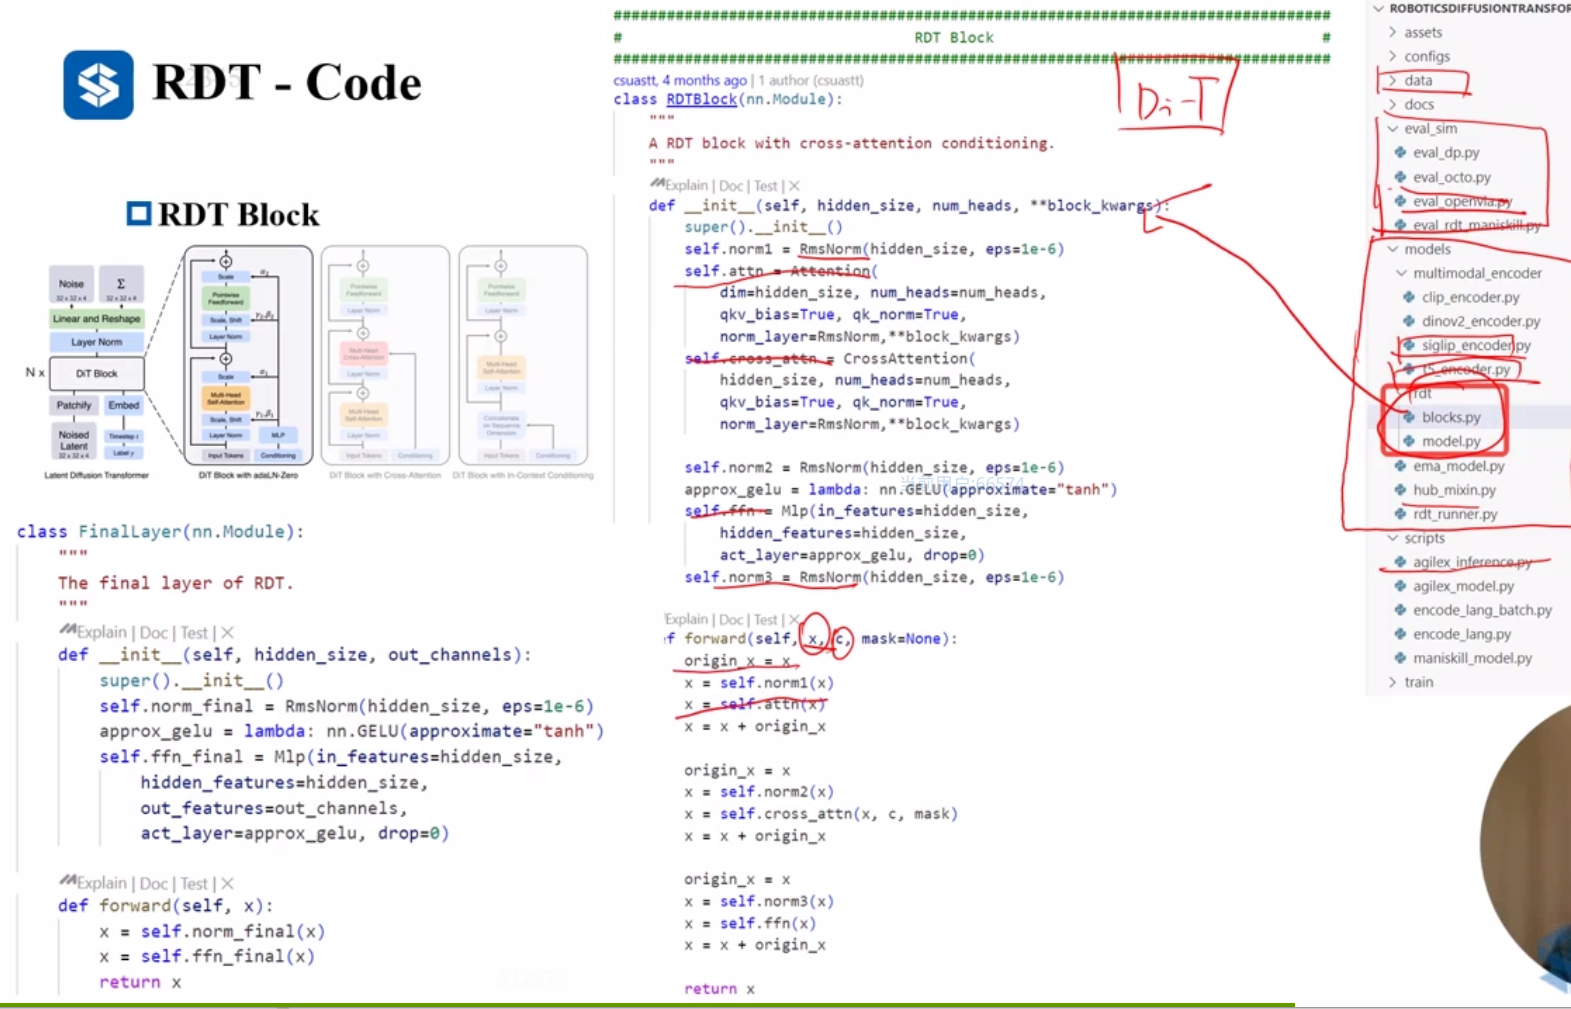
Task: Click Explain above FinalLayer __init__
Action: [x=102, y=632]
